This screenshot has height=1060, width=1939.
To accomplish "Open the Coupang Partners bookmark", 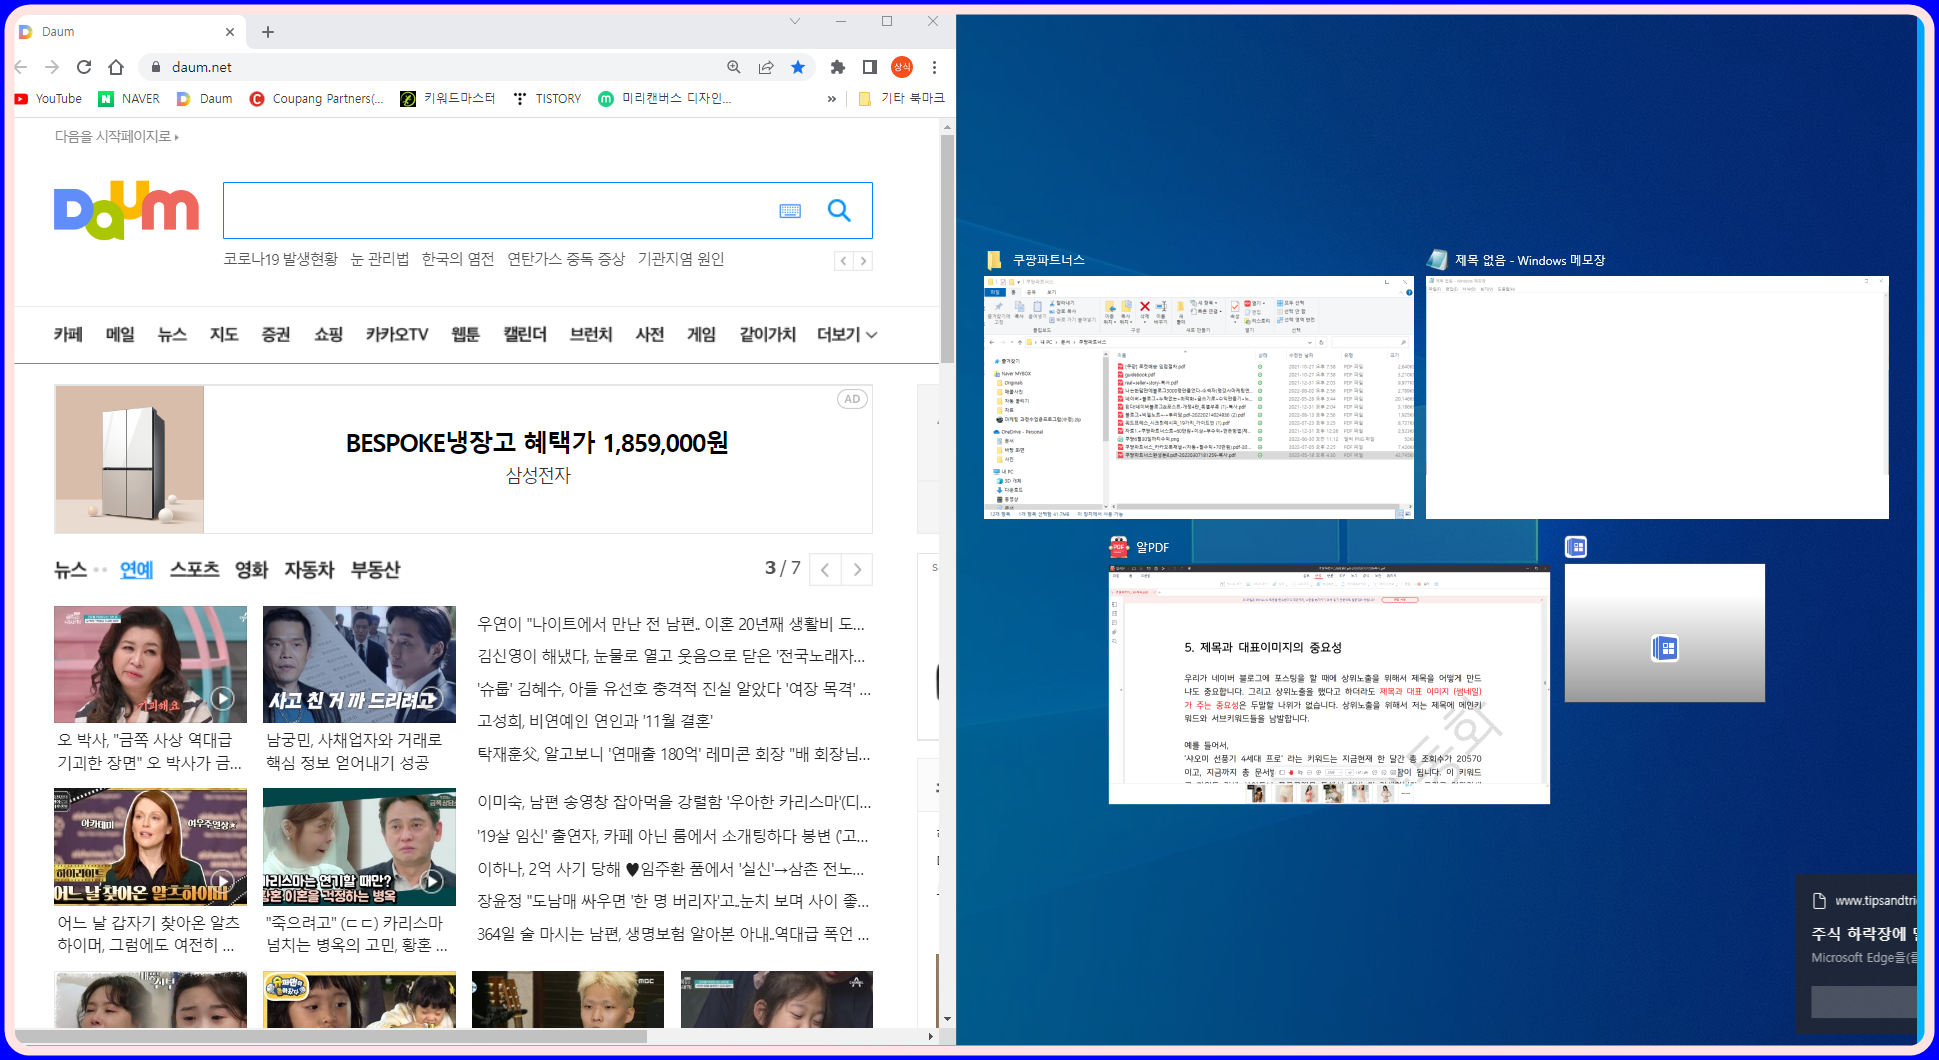I will [x=317, y=98].
